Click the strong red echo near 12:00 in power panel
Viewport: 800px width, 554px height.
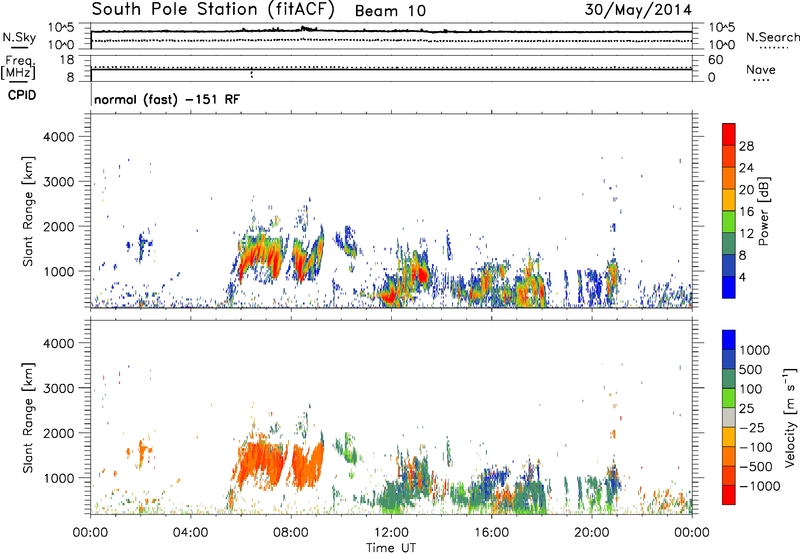(391, 296)
